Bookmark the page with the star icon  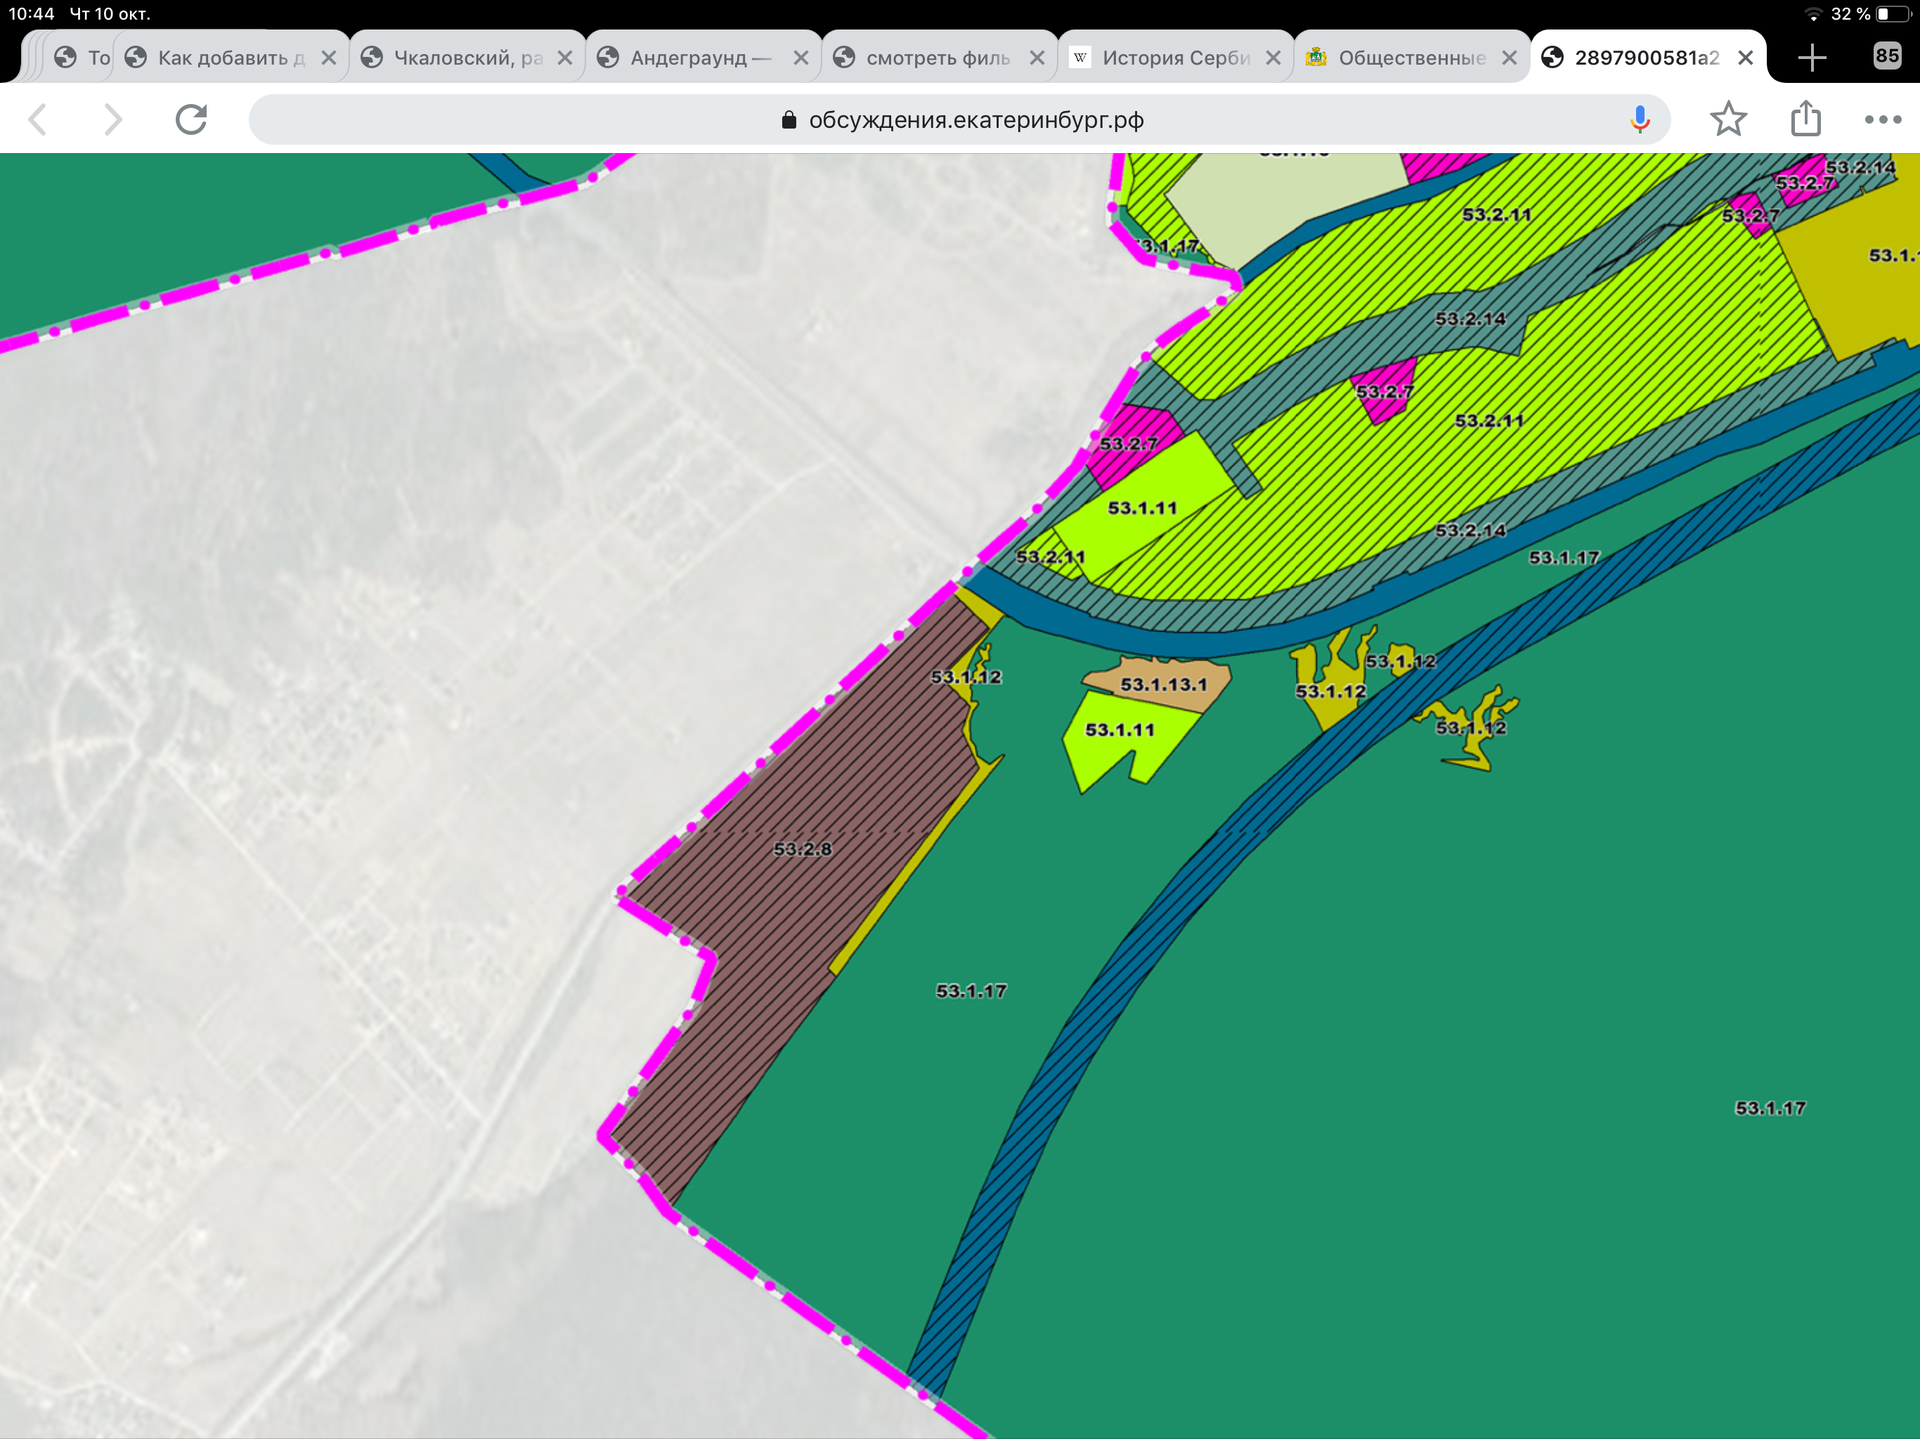click(1728, 120)
